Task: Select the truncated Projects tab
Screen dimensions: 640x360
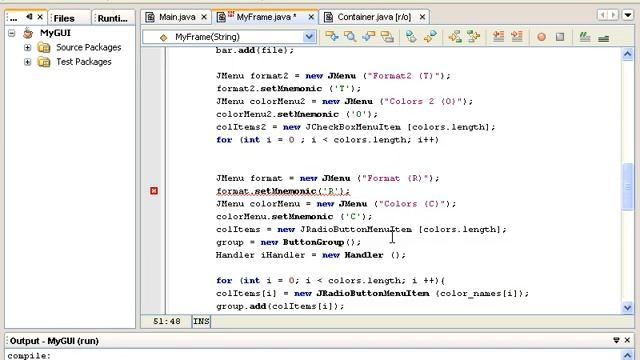Action: point(14,18)
